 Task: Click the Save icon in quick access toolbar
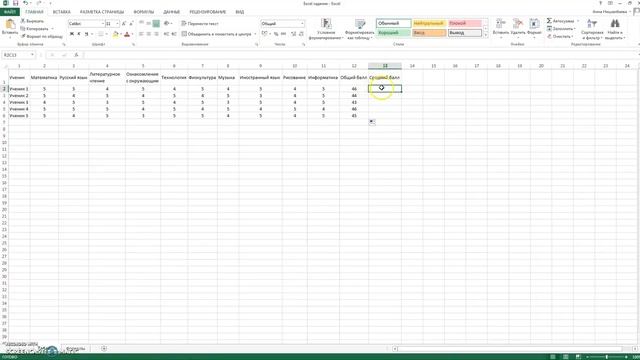(16, 3)
